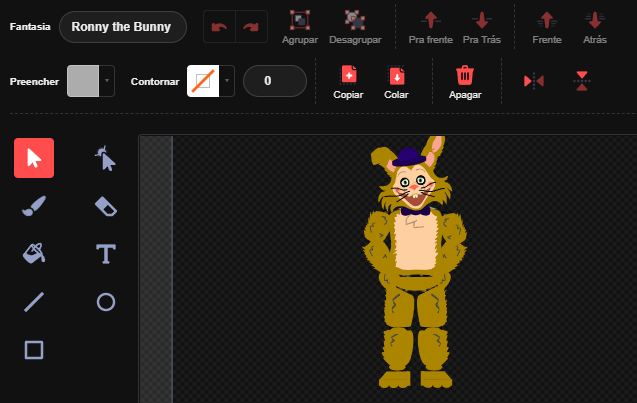
Task: Select the Circle tool
Action: click(106, 302)
